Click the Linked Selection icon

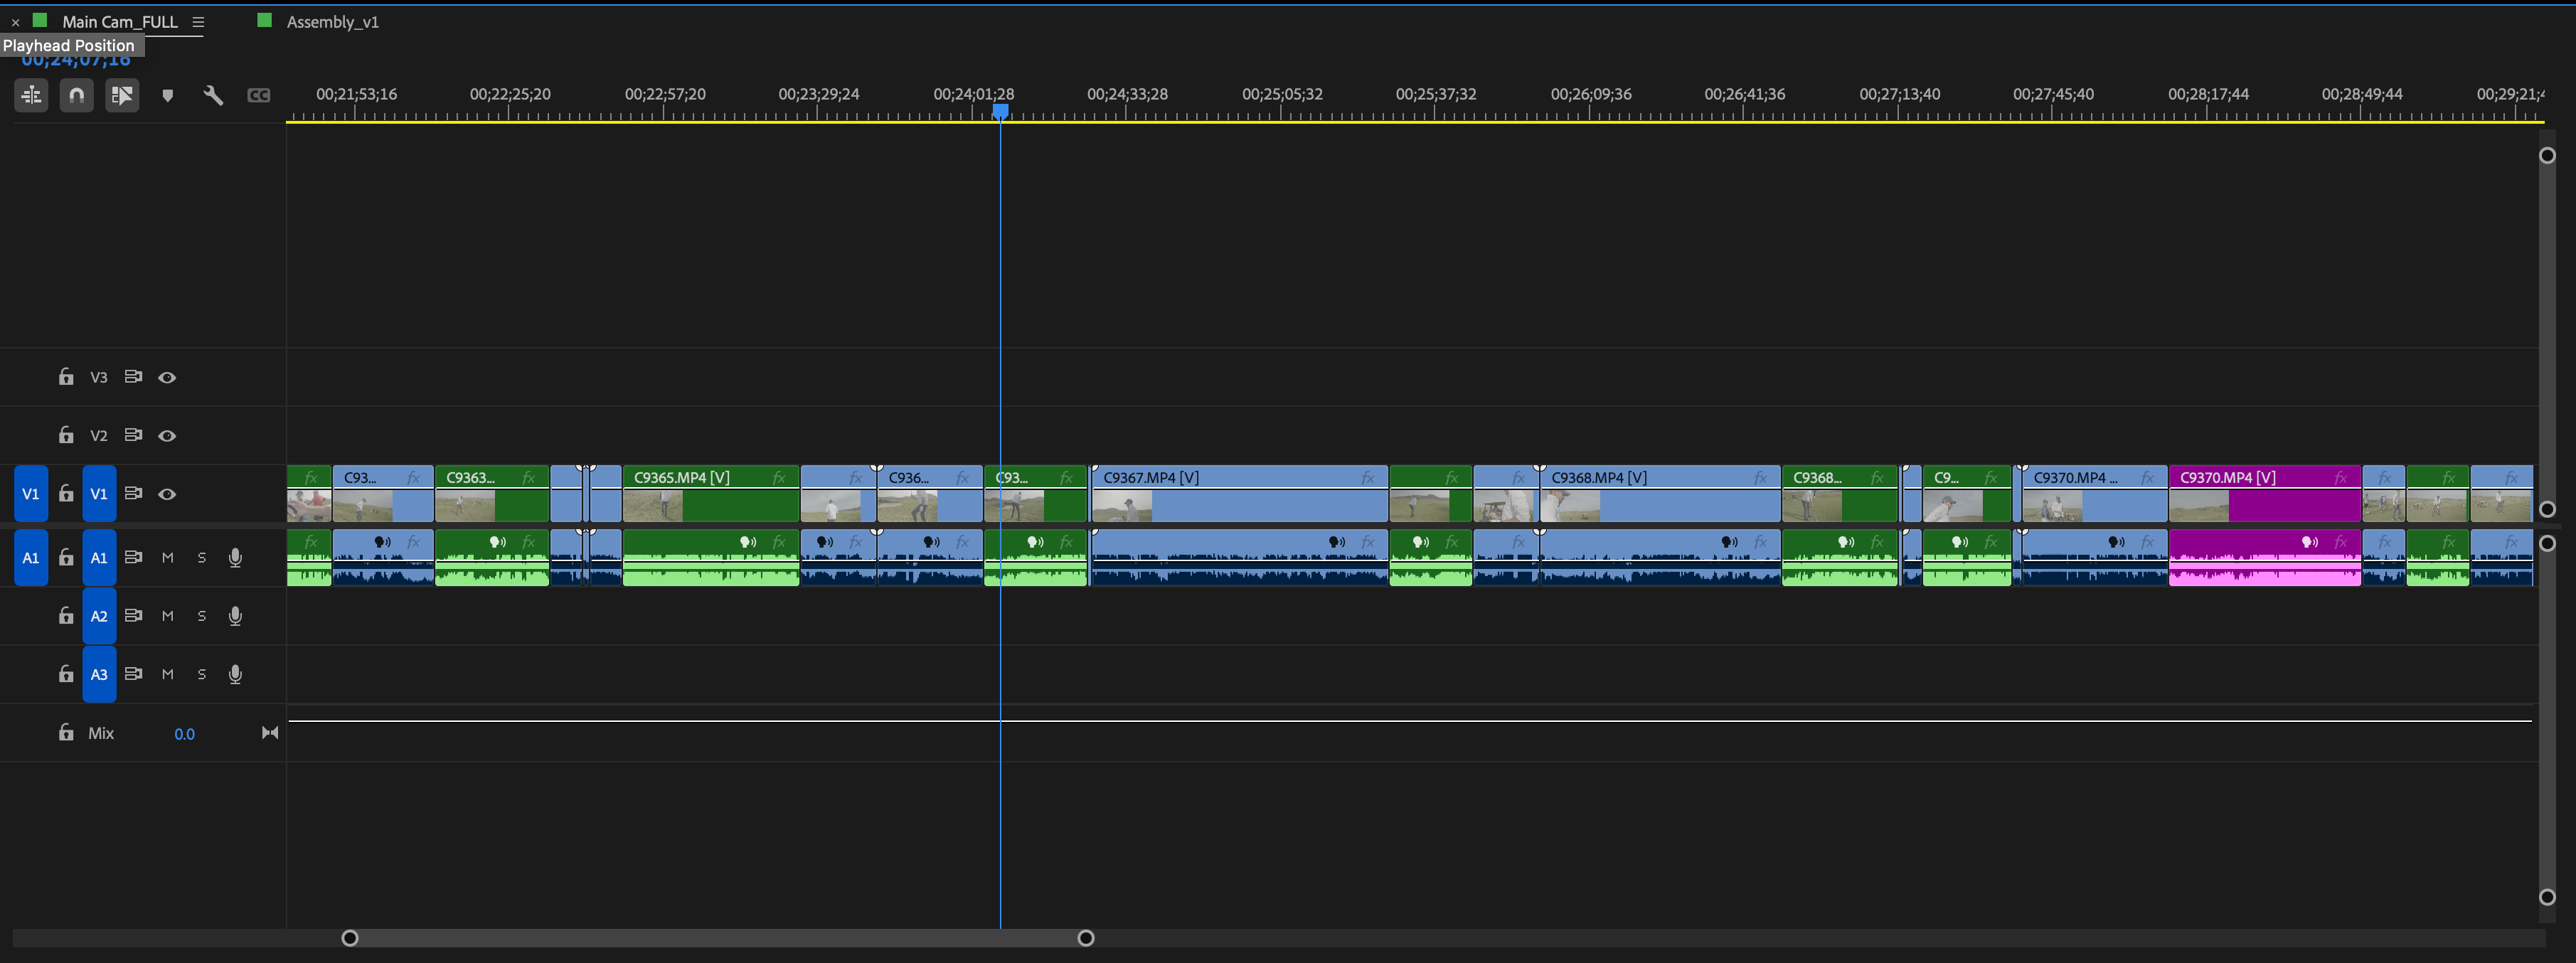[x=122, y=95]
